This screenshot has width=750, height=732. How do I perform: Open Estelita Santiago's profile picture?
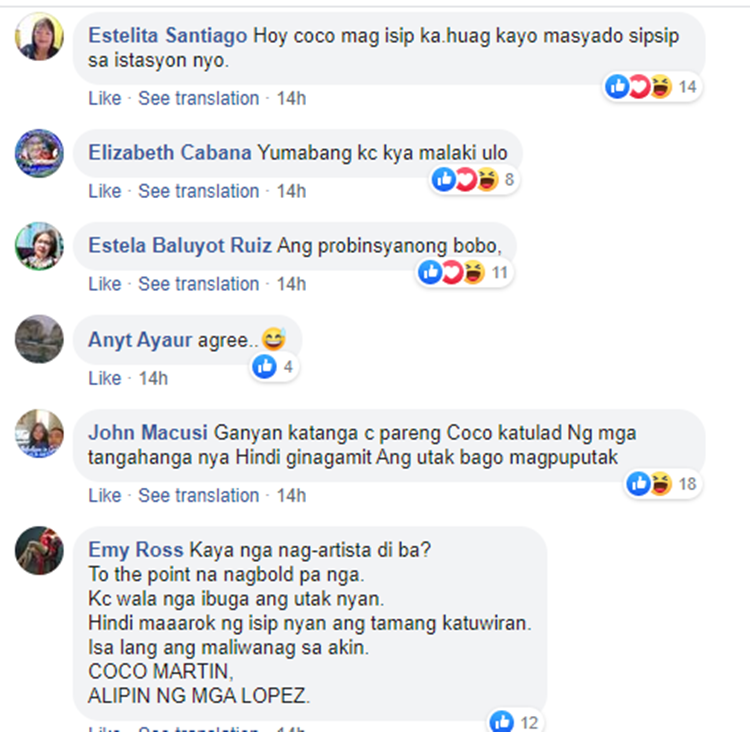(x=39, y=36)
